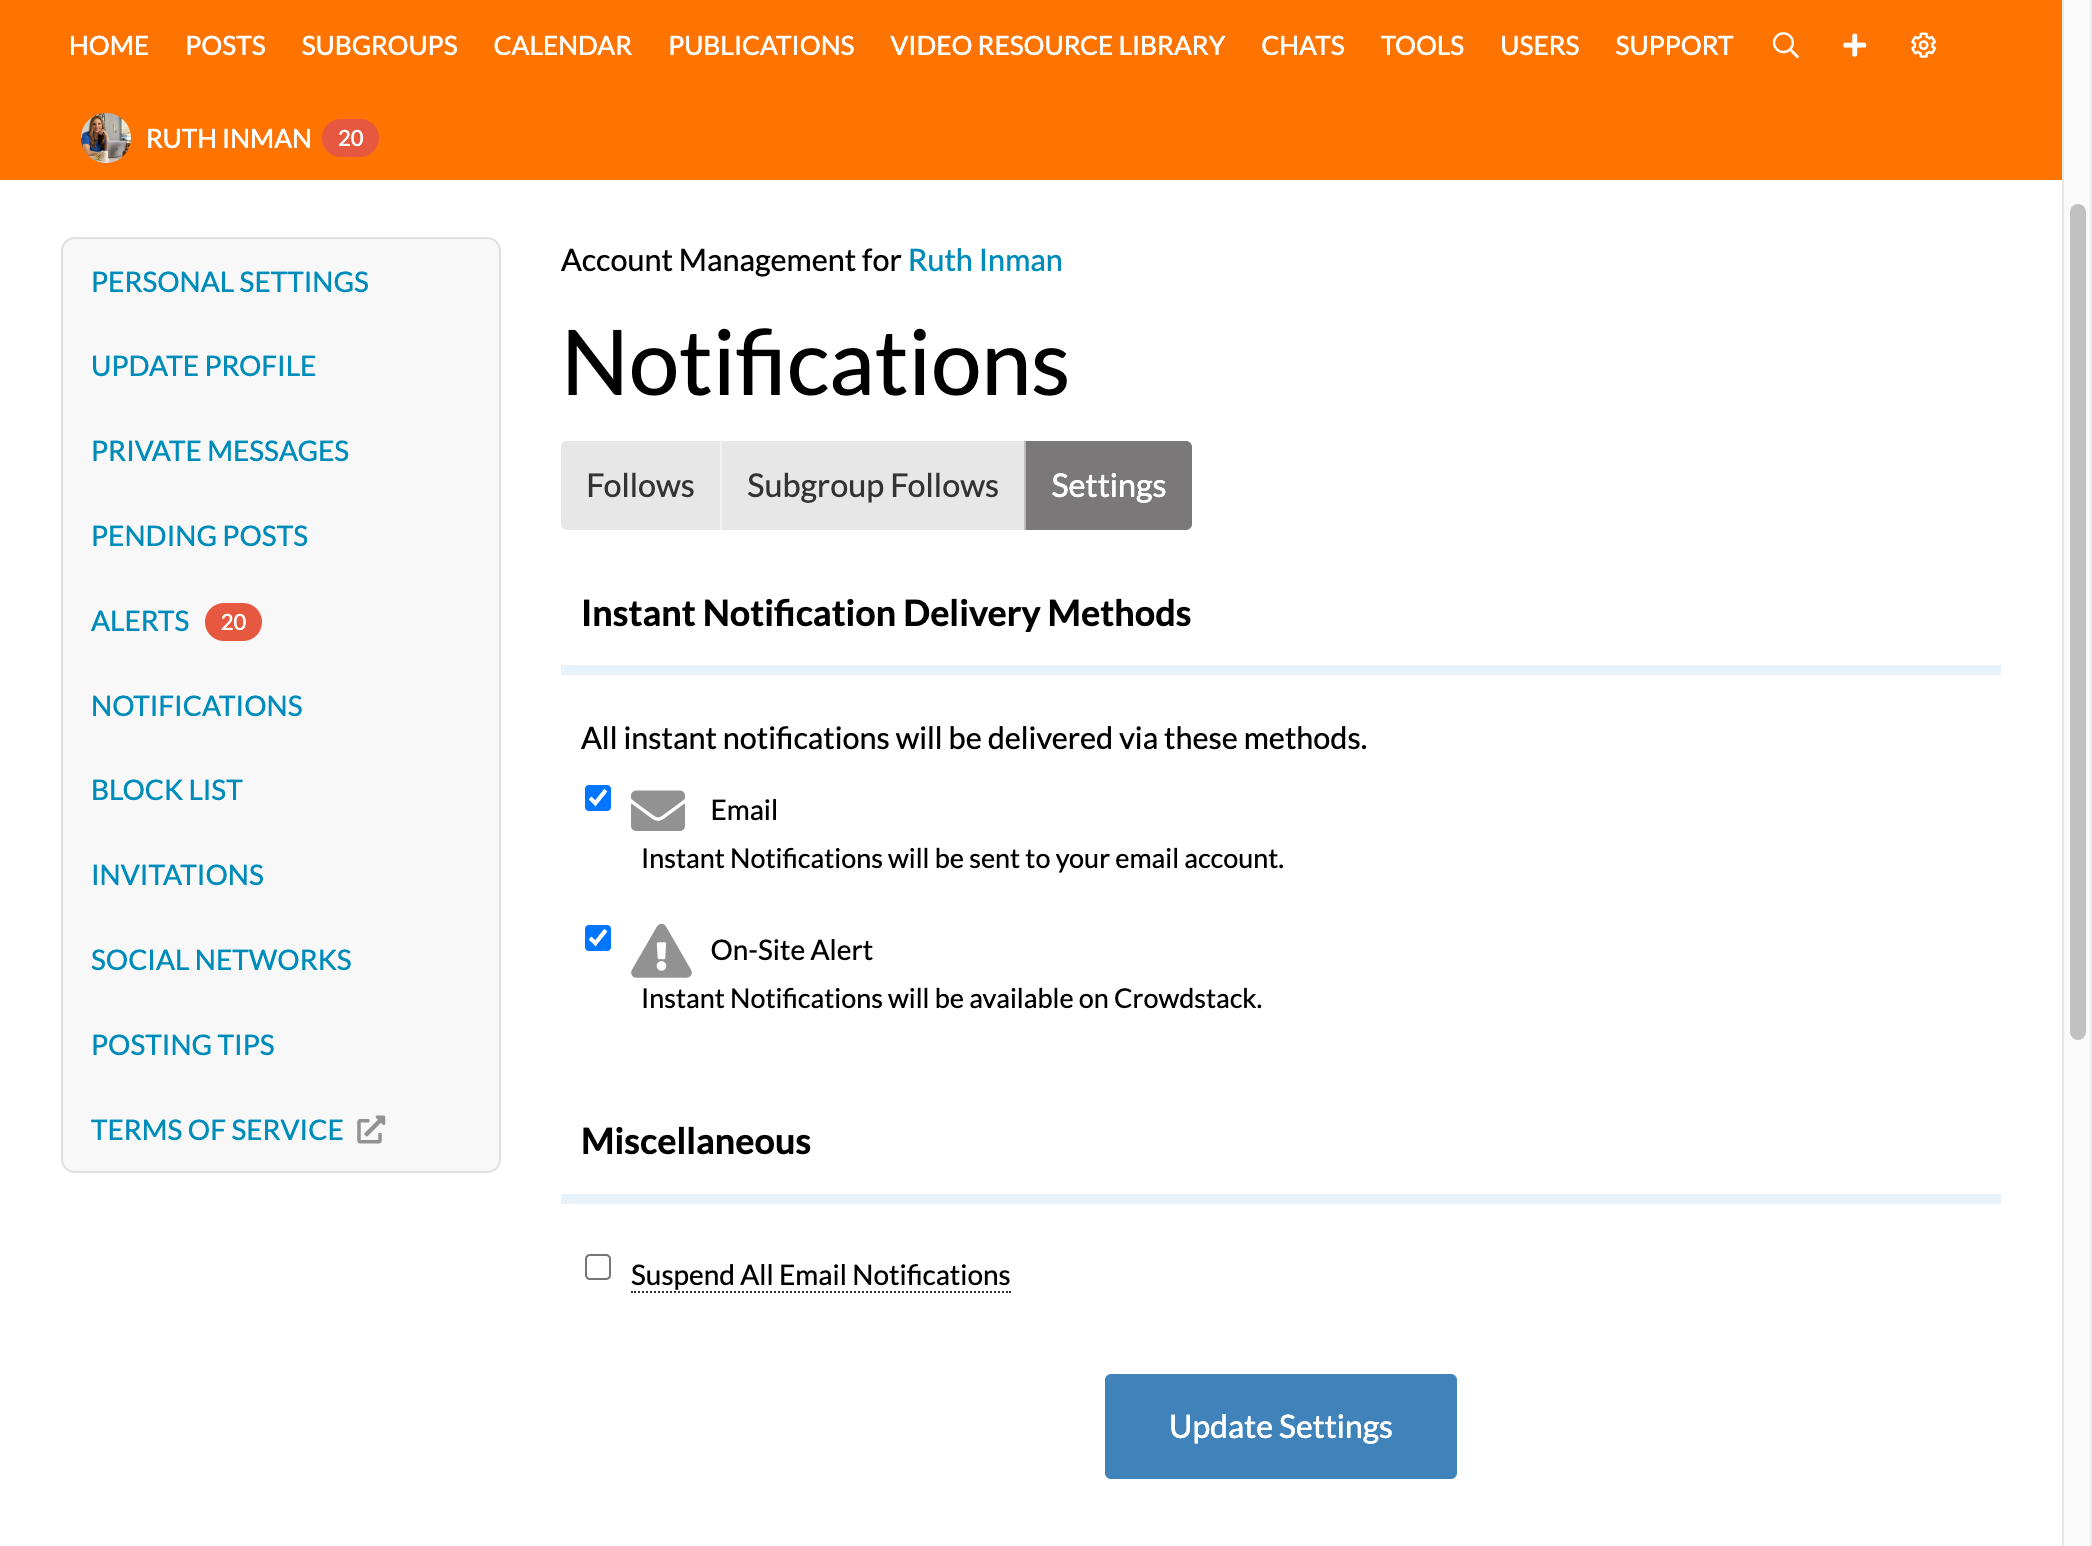Open the search magnifier icon

coord(1785,45)
